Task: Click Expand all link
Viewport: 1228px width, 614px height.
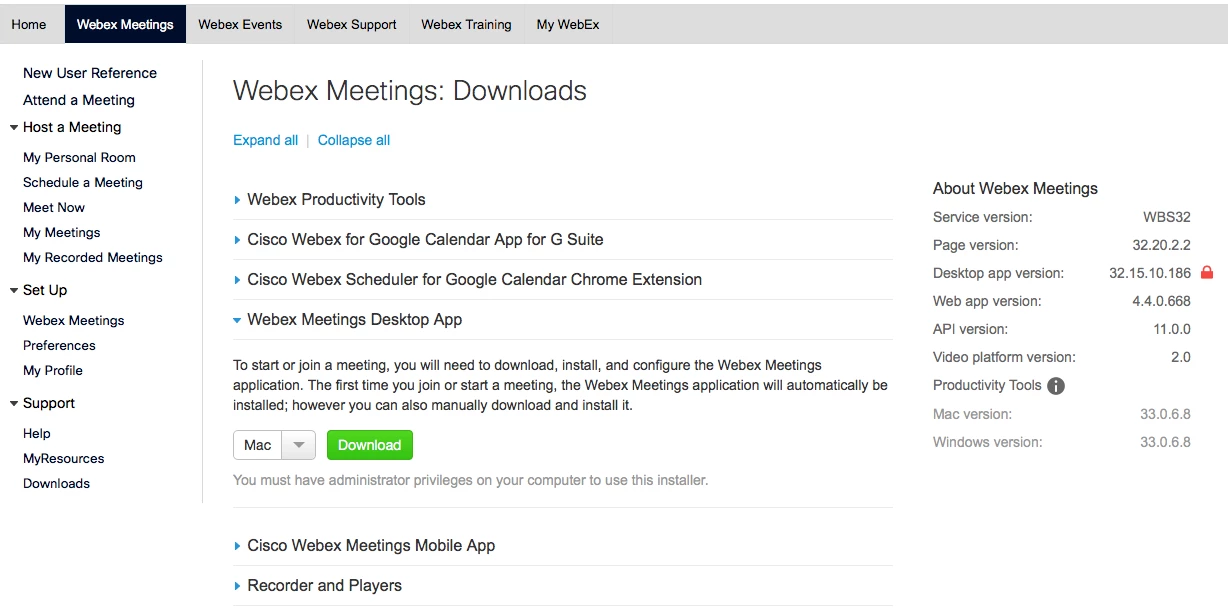Action: click(x=265, y=140)
